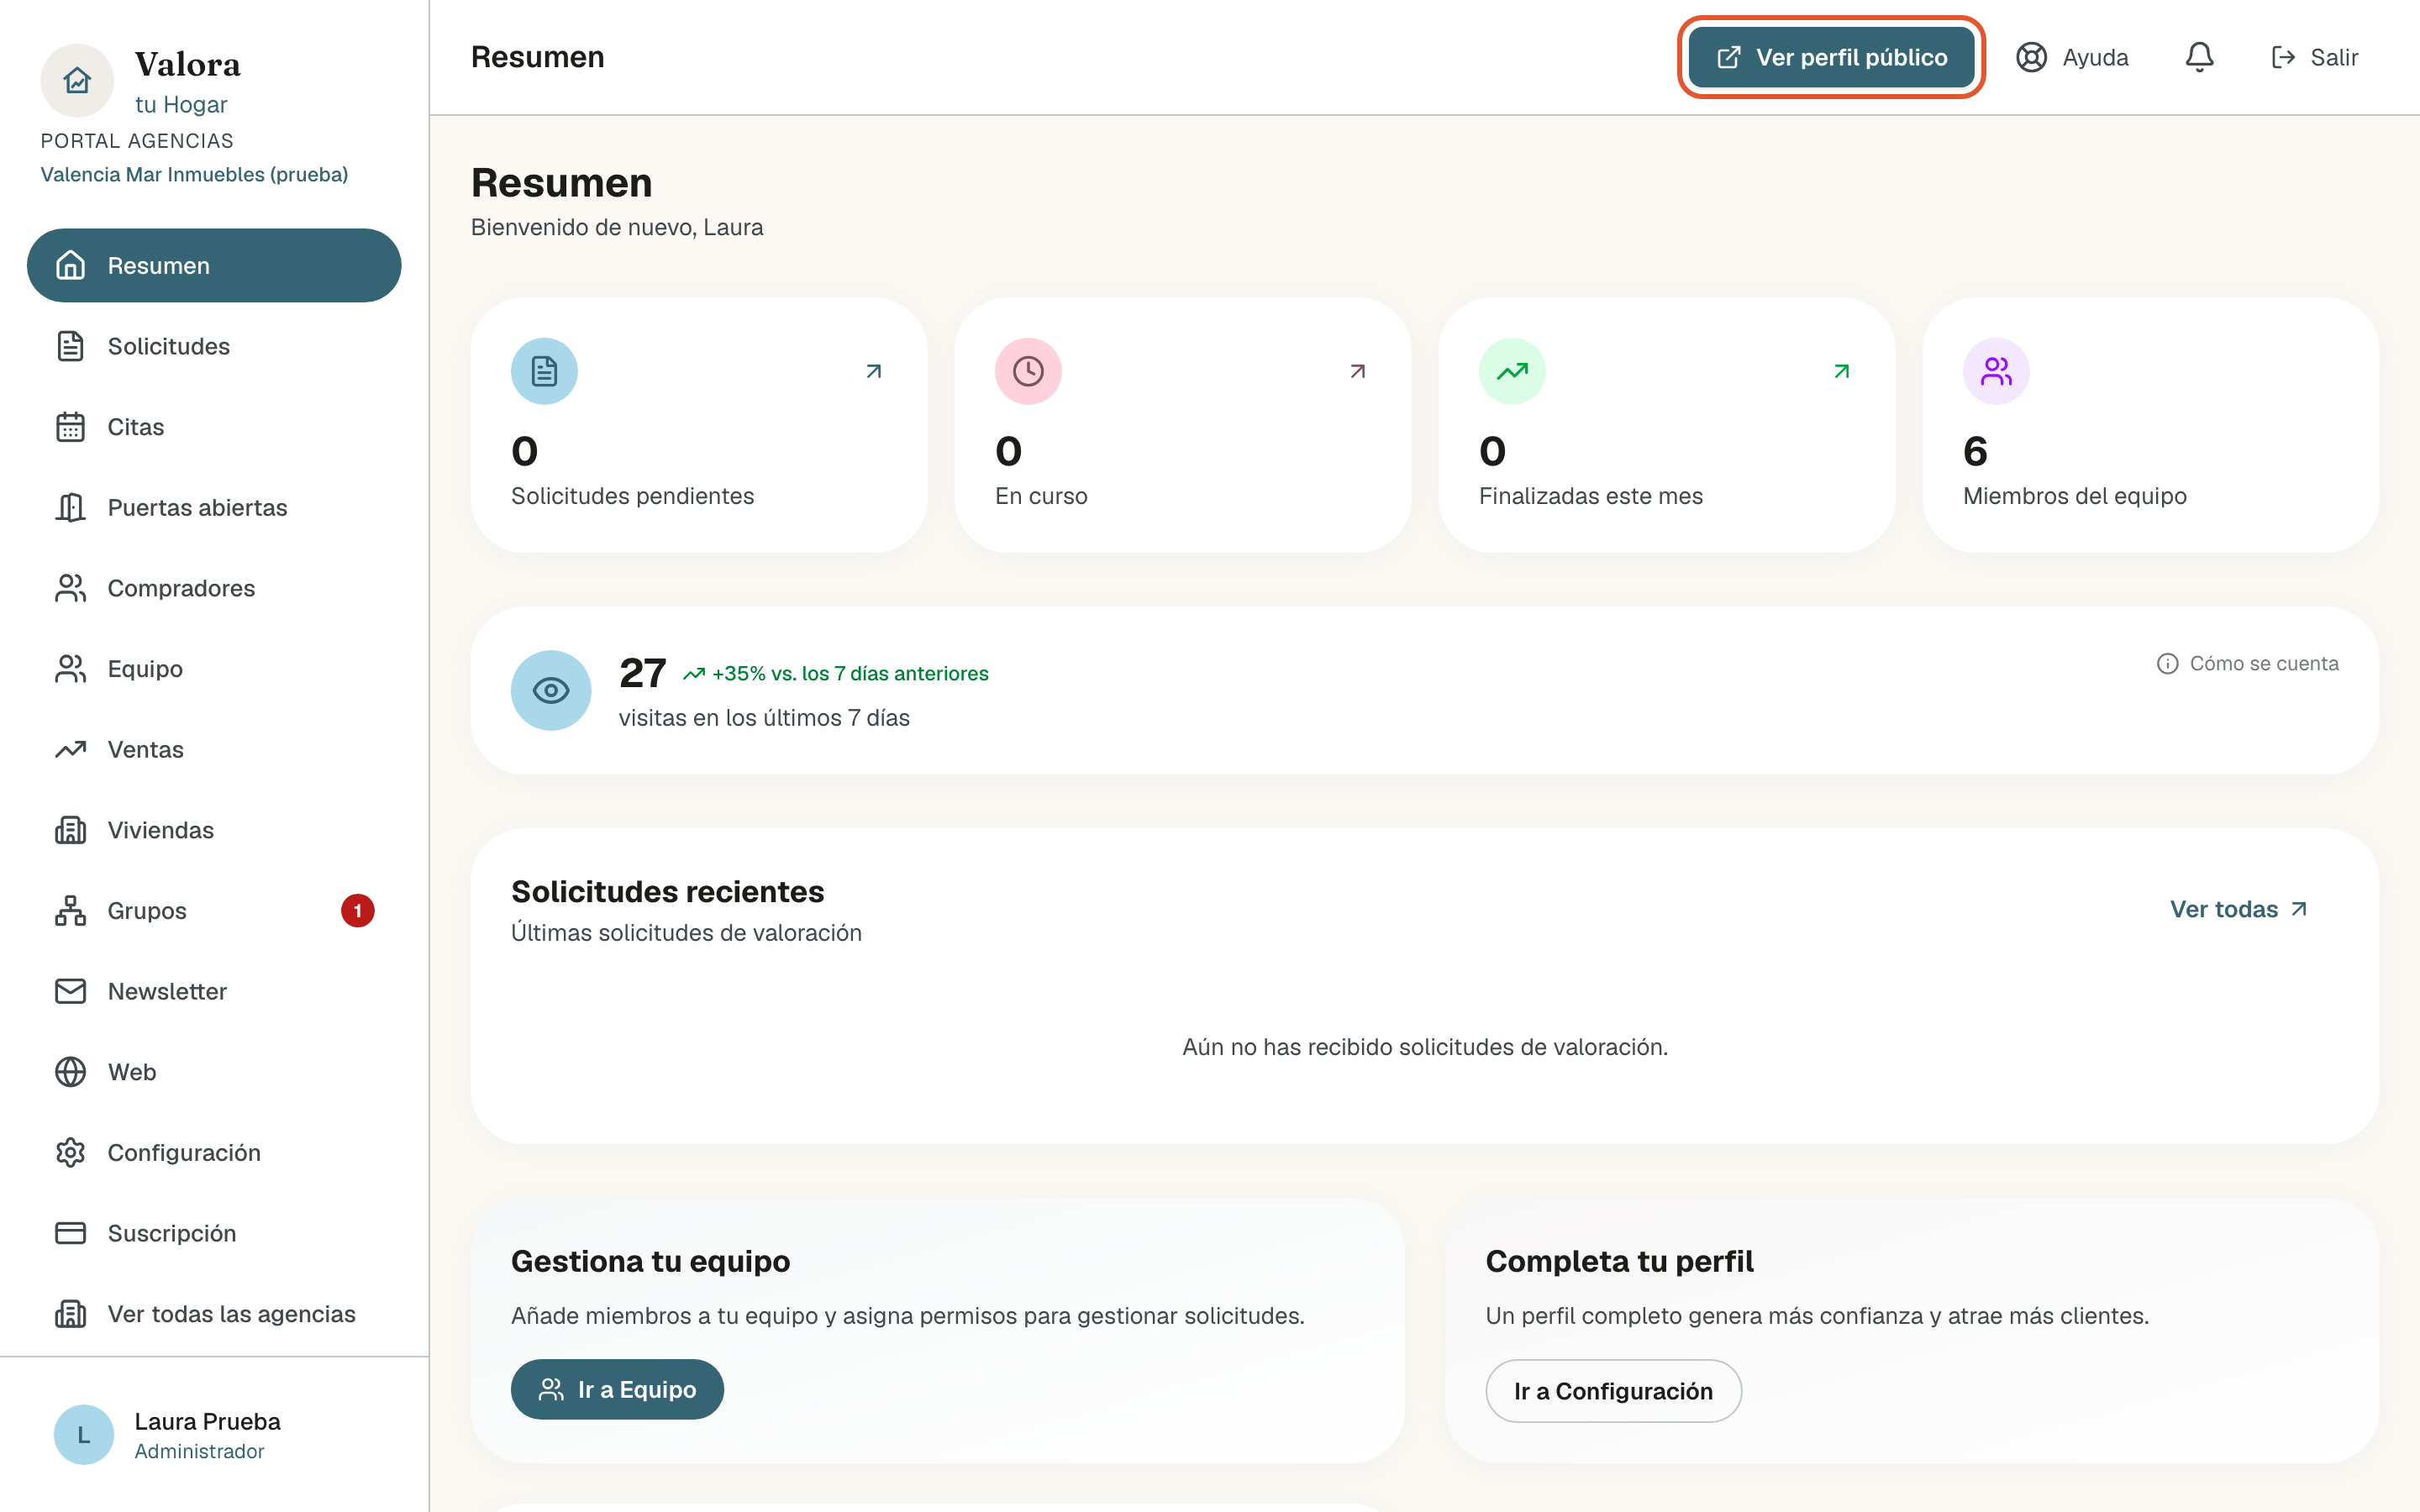The image size is (2420, 1512).
Task: Go to Viviendas
Action: (214, 830)
